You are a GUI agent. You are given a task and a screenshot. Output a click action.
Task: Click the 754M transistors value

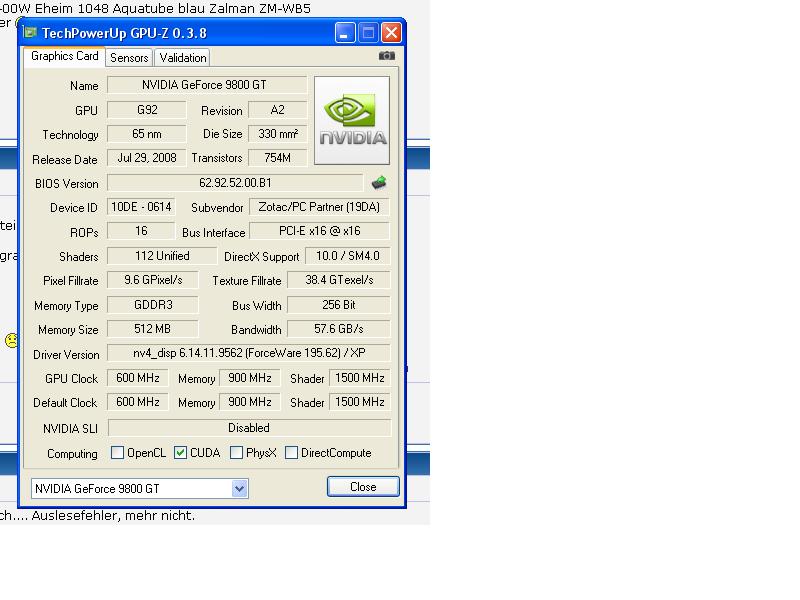(278, 158)
